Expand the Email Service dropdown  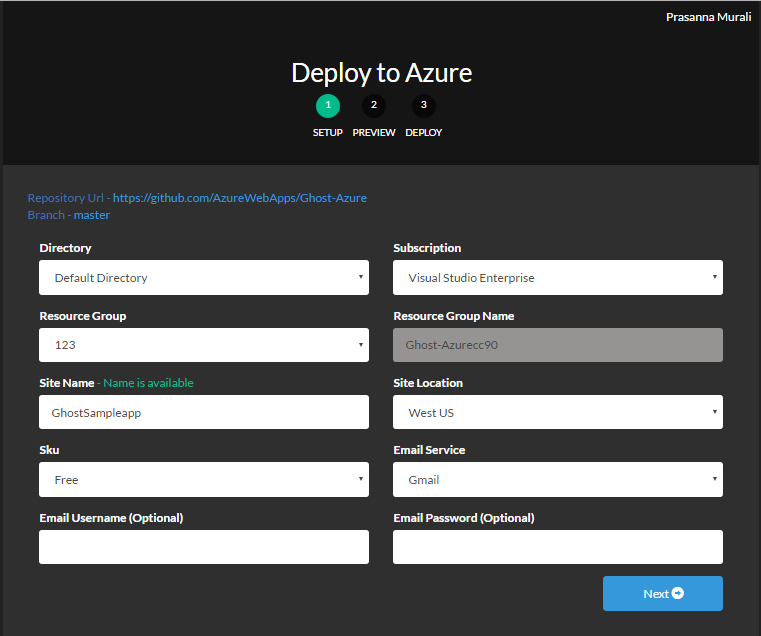pyautogui.click(x=557, y=480)
